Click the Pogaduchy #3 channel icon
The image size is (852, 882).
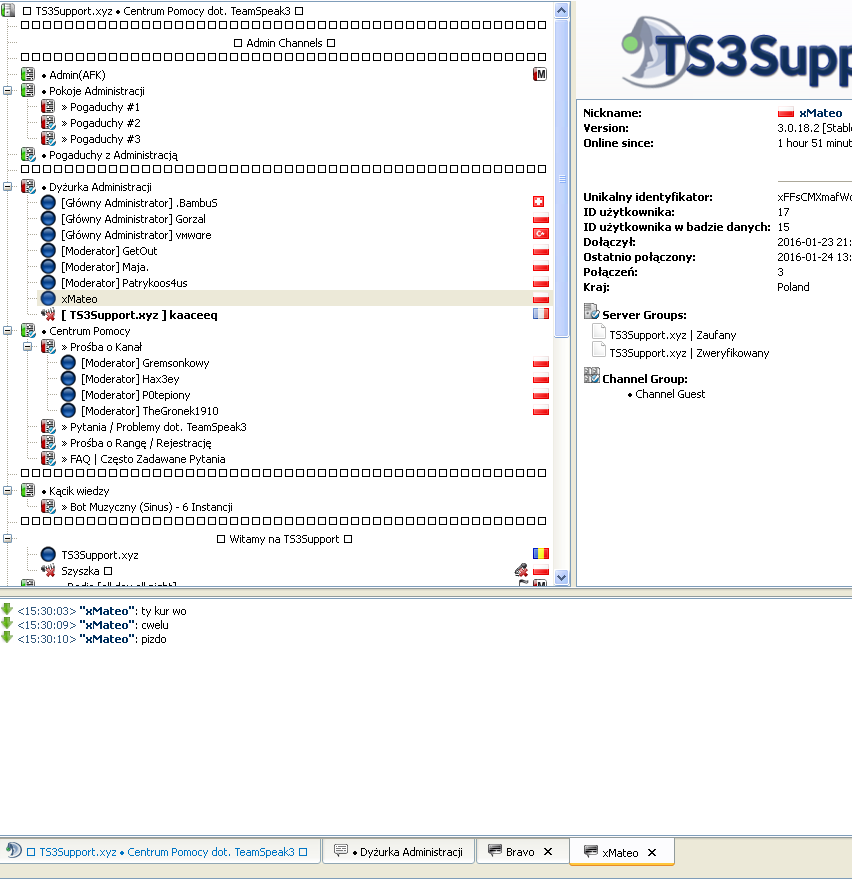[x=48, y=138]
